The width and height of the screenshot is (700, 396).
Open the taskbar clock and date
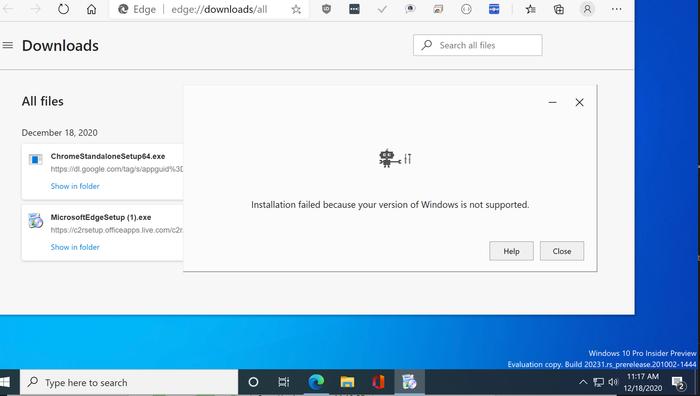click(643, 382)
